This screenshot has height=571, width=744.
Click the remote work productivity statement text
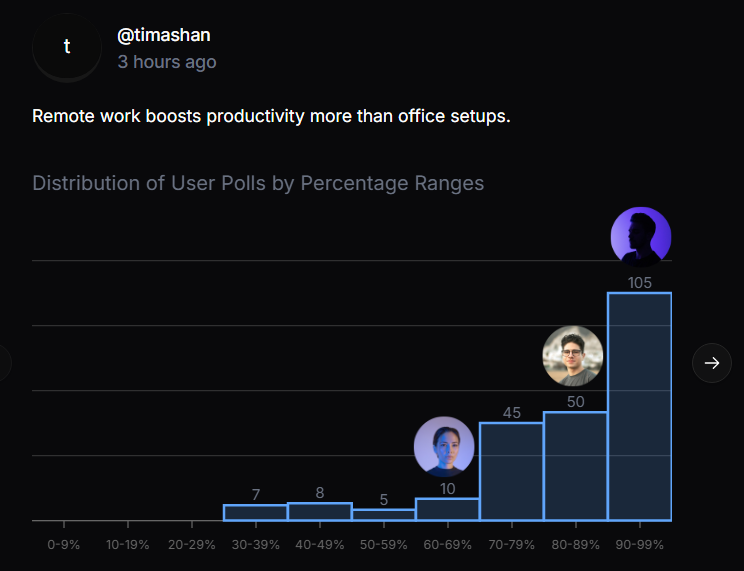coord(271,116)
